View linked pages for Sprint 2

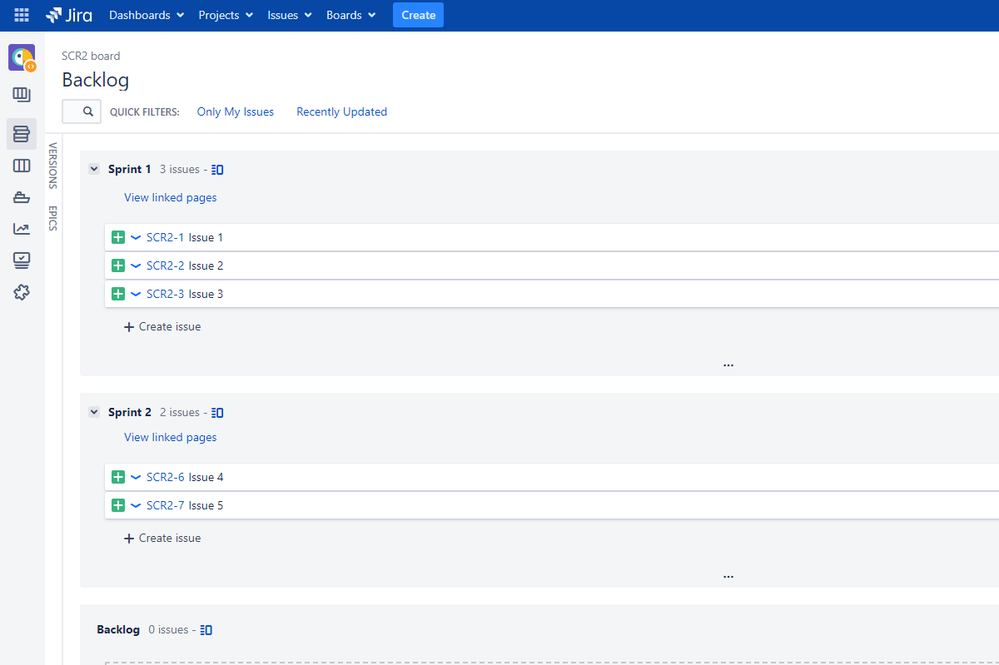pos(170,437)
